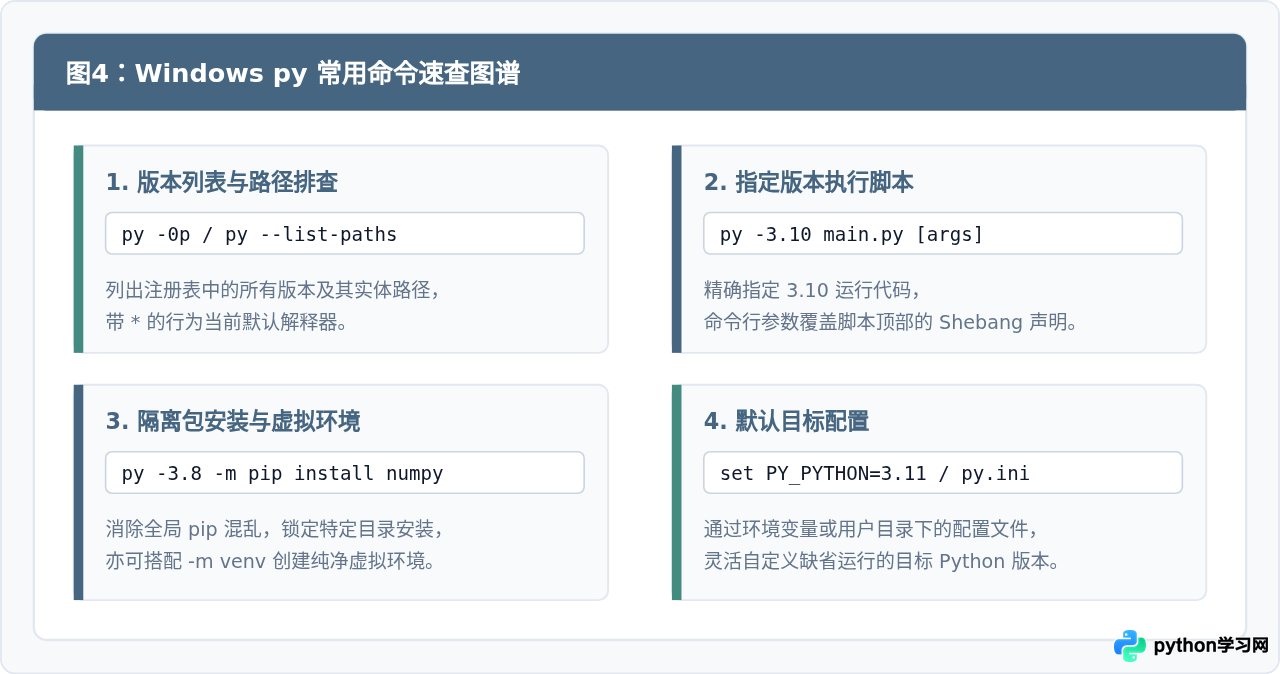Click the line '灵活自定义缺省运行的目标 Python 版本。'
The width and height of the screenshot is (1280, 674).
(882, 561)
